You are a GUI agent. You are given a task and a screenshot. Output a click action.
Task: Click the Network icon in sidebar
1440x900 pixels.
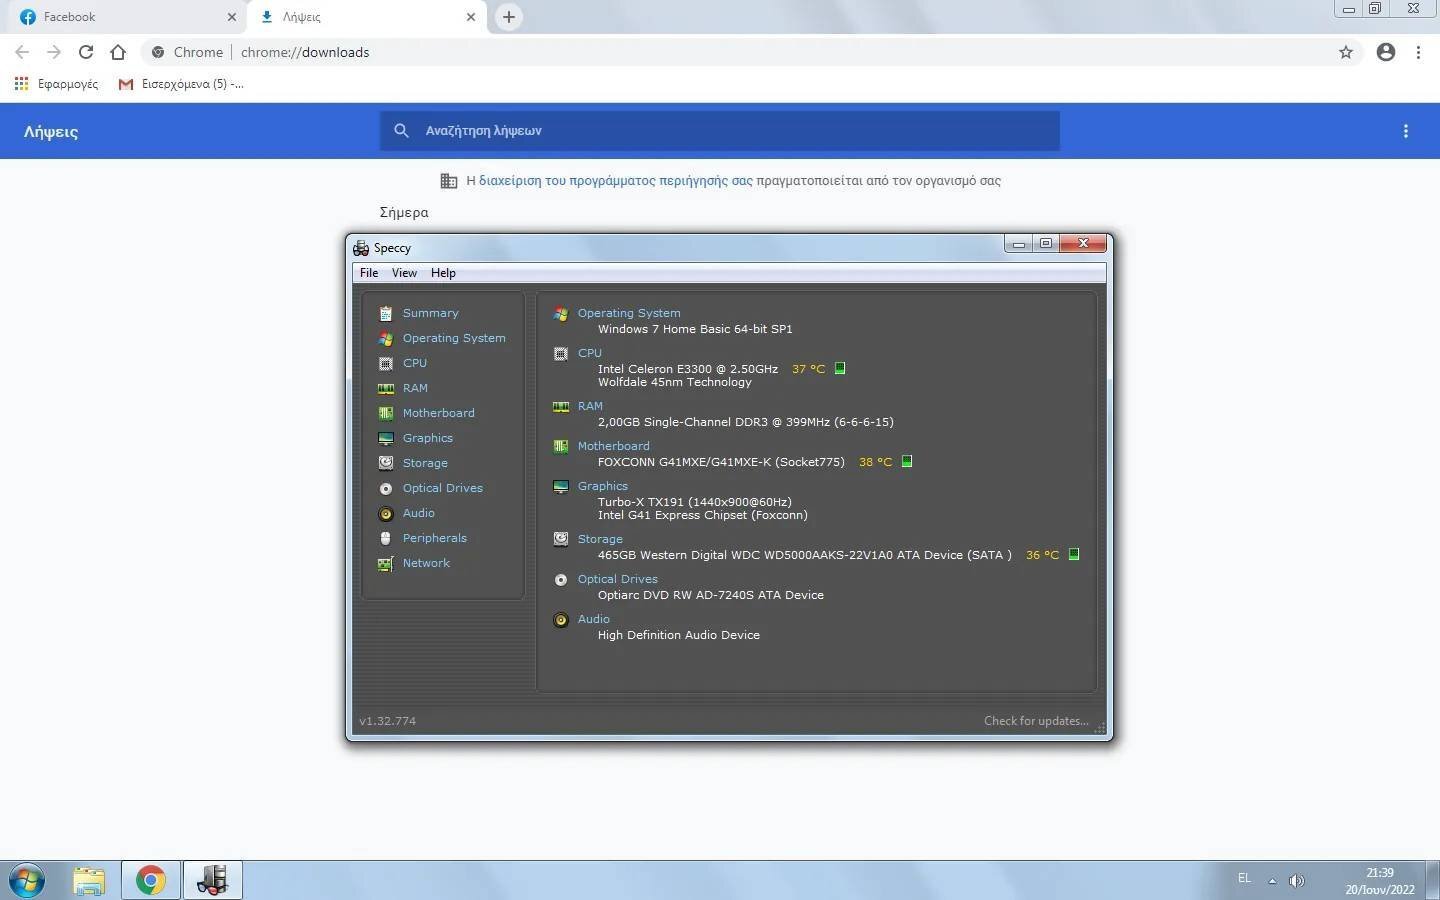click(x=386, y=563)
